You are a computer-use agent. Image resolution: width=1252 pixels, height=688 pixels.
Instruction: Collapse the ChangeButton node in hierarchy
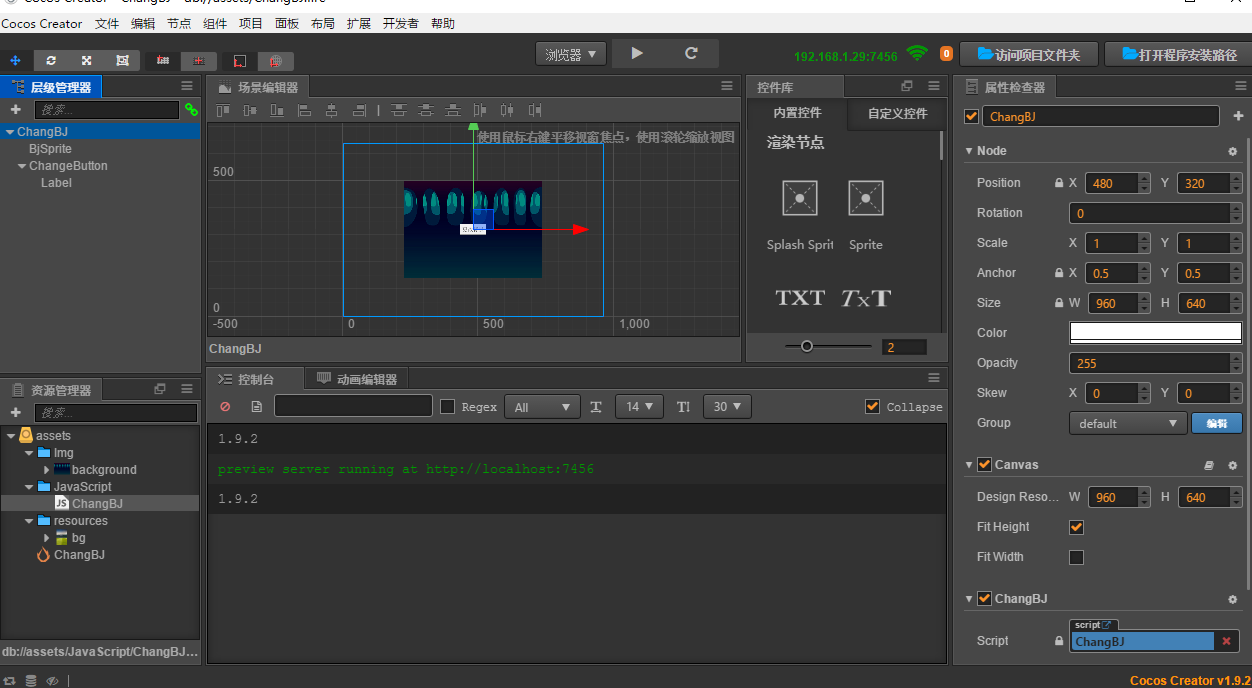(x=22, y=166)
